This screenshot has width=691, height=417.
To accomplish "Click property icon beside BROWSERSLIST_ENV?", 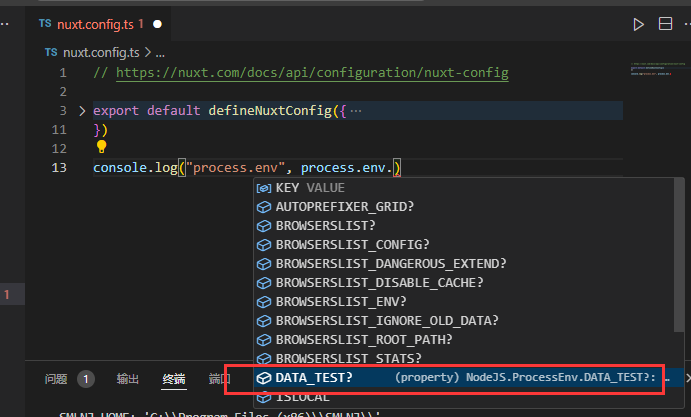I will tap(264, 302).
